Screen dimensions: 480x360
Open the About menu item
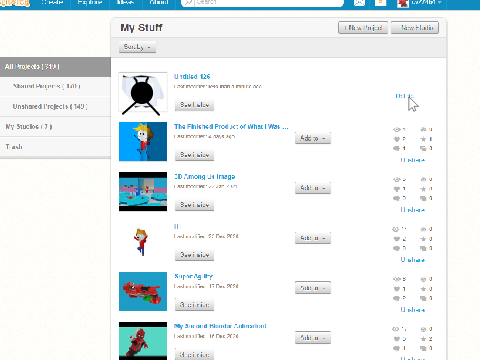(159, 2)
